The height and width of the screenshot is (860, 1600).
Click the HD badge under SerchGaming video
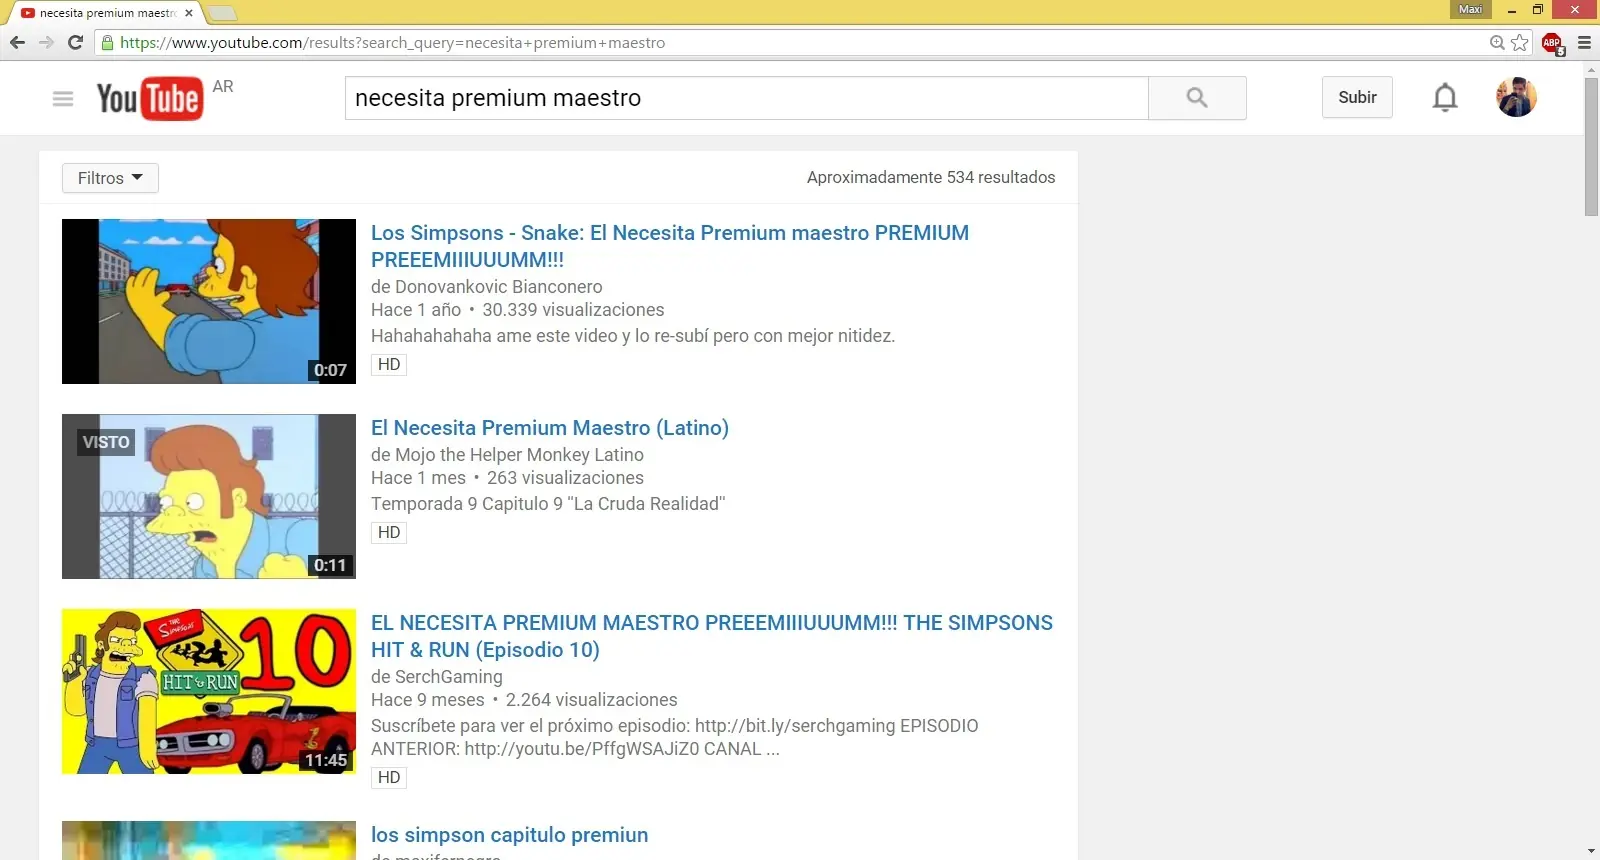[389, 778]
